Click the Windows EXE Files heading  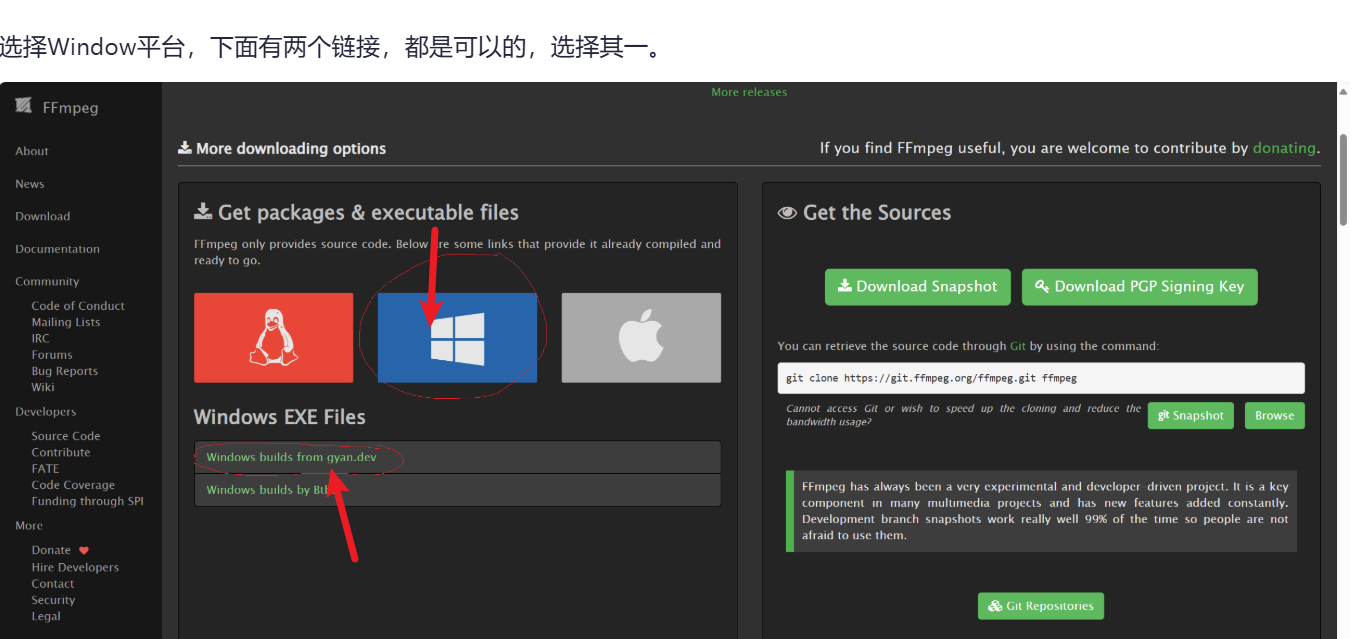pos(280,417)
